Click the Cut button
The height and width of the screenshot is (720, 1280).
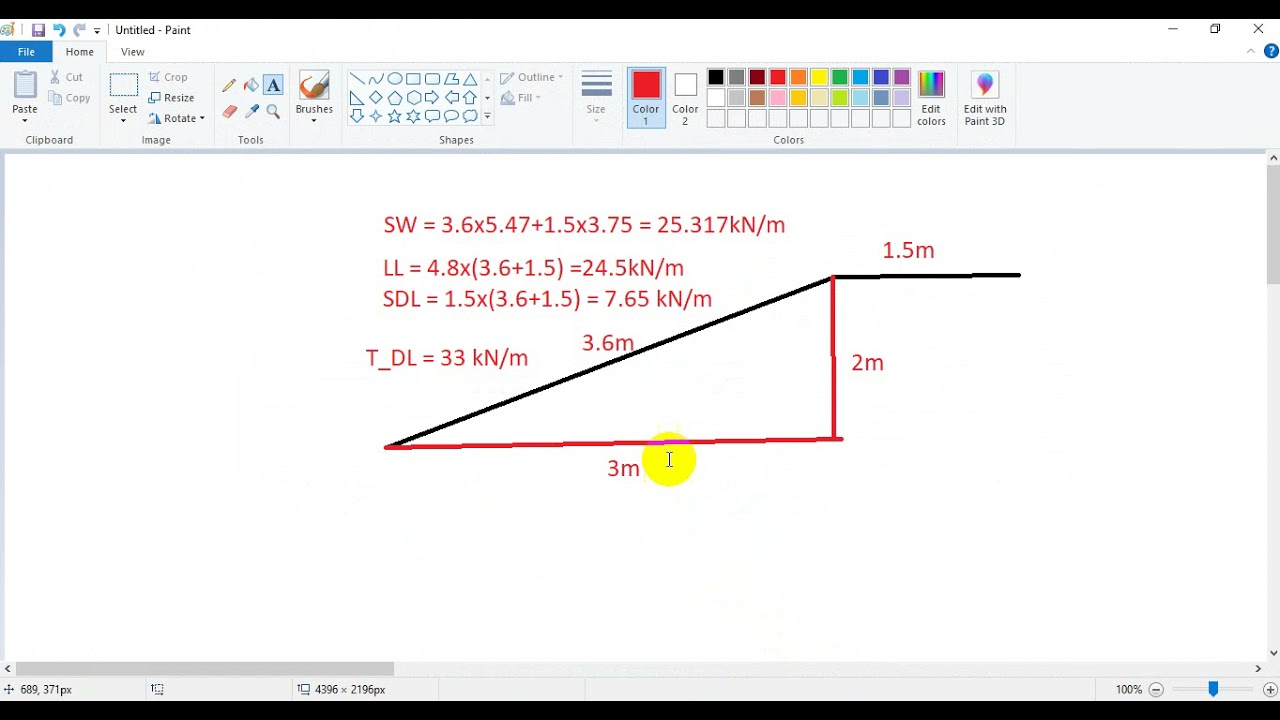click(x=65, y=77)
